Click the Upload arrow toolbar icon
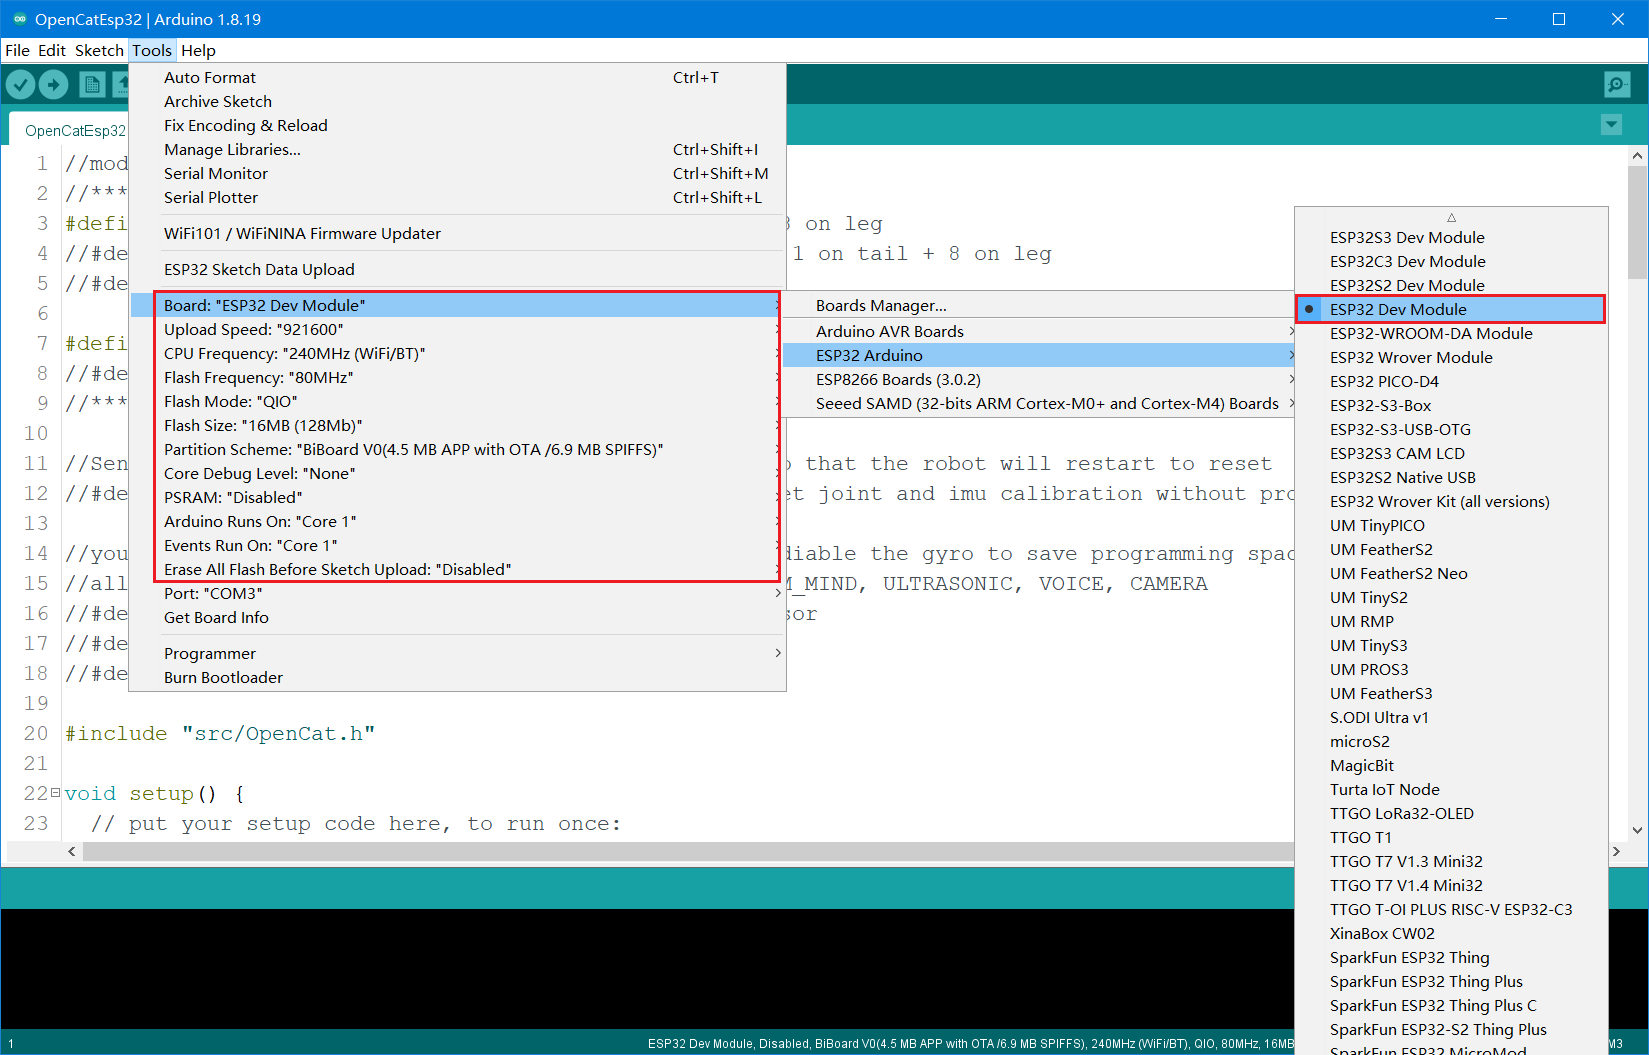 pyautogui.click(x=54, y=85)
